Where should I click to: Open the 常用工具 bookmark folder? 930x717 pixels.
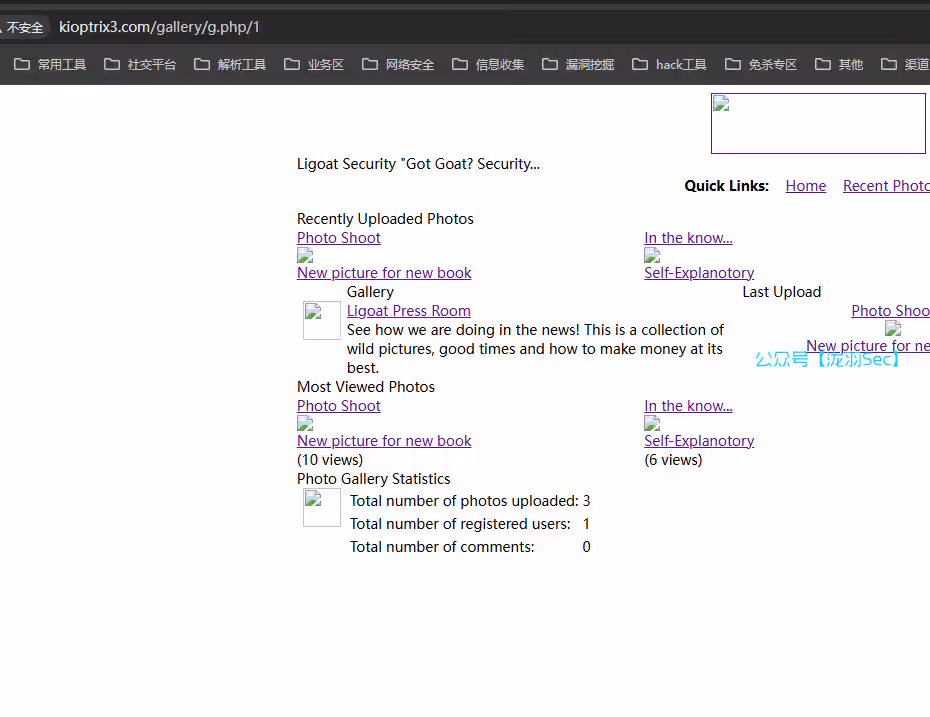click(x=51, y=65)
